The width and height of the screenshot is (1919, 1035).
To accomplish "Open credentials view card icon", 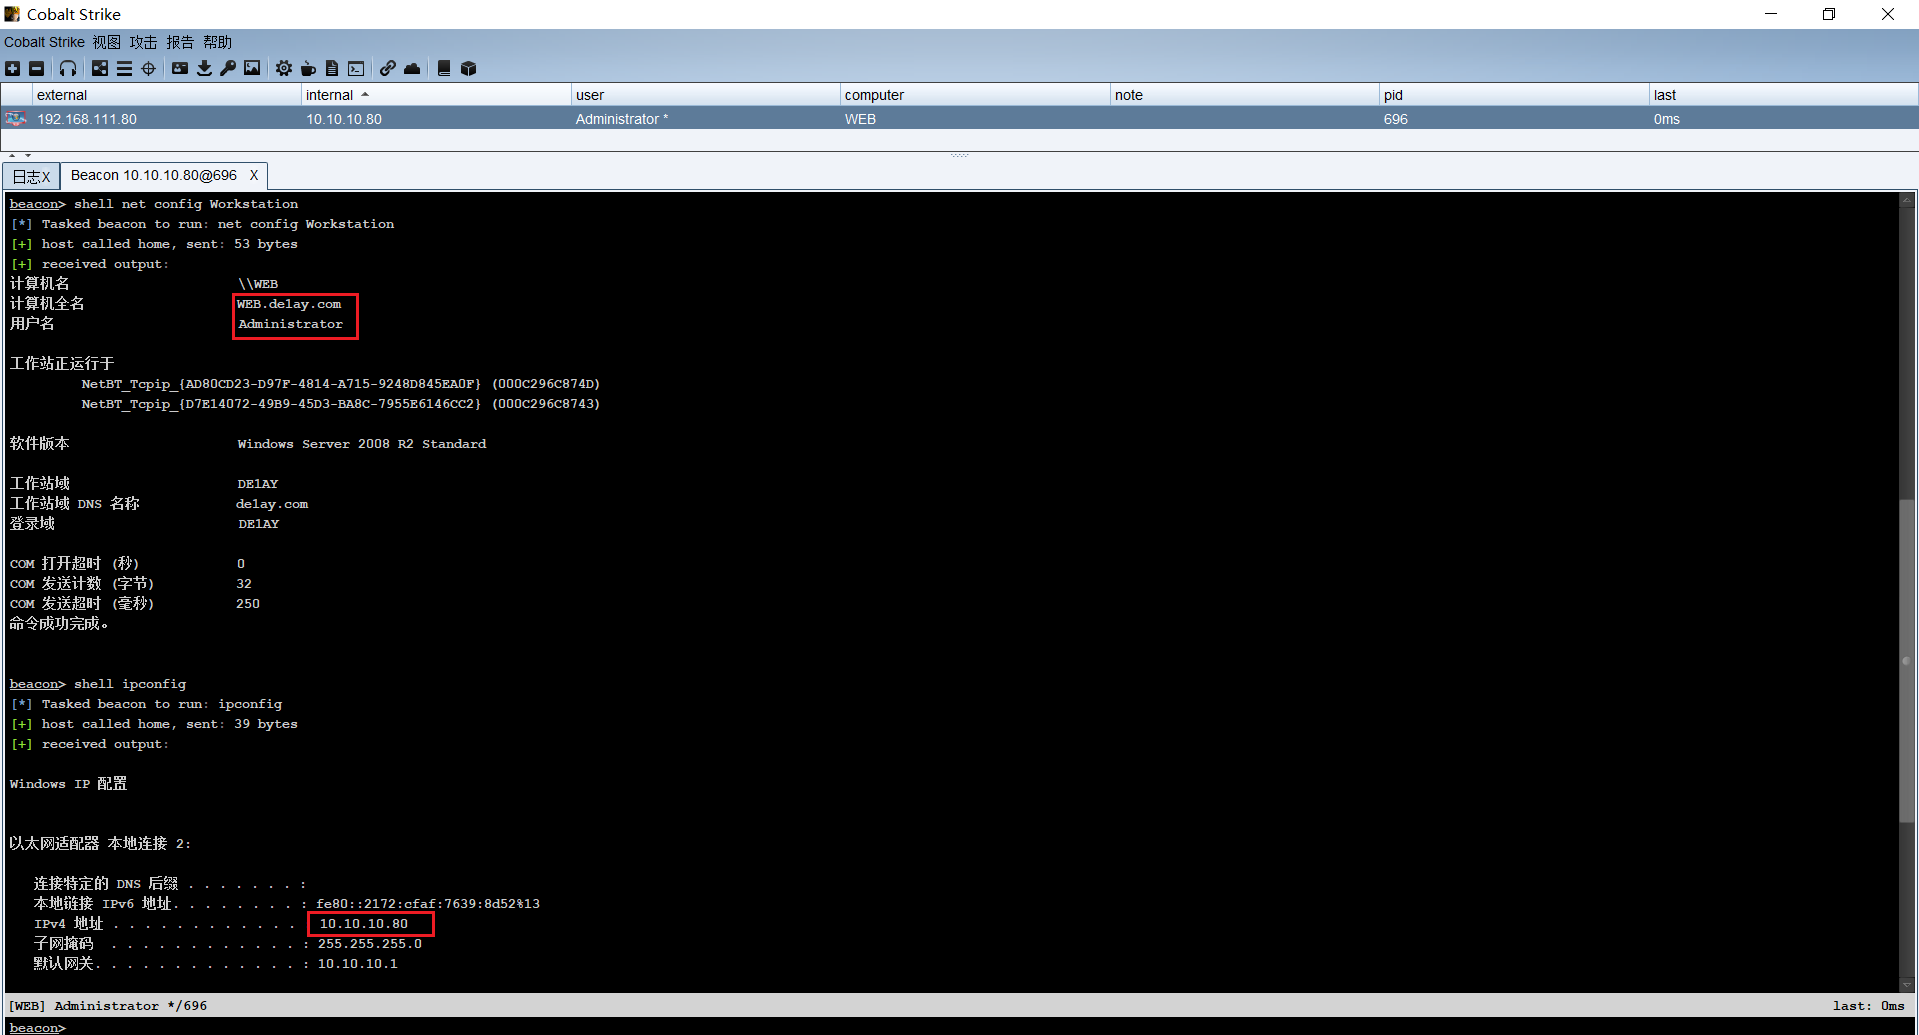I will pos(180,68).
